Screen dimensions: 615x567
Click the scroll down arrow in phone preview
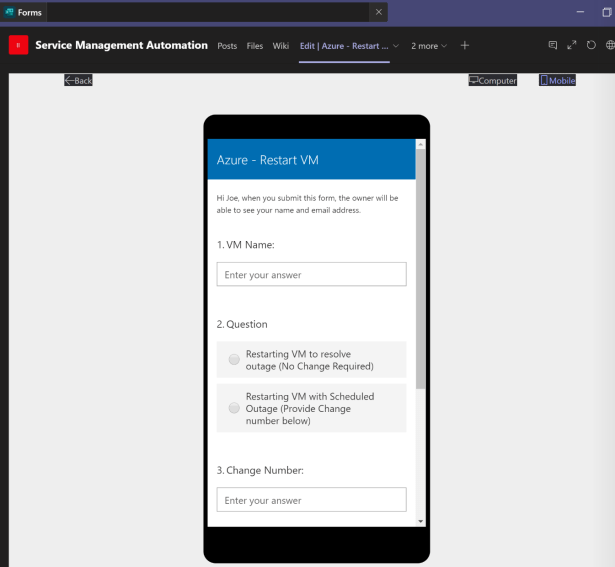point(420,521)
